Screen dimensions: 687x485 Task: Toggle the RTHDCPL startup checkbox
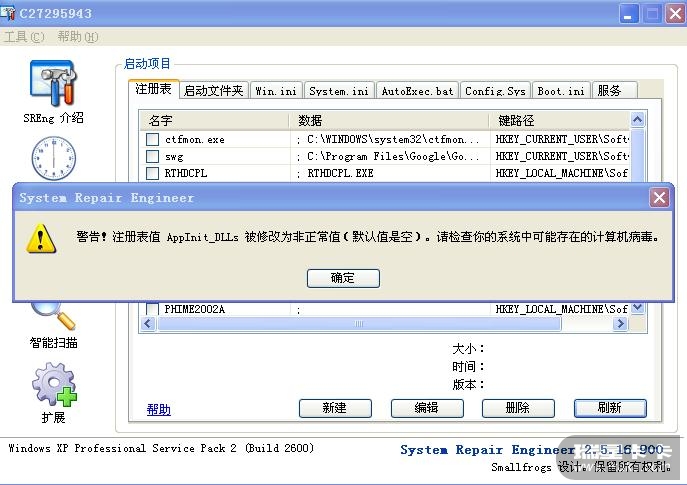(152, 173)
